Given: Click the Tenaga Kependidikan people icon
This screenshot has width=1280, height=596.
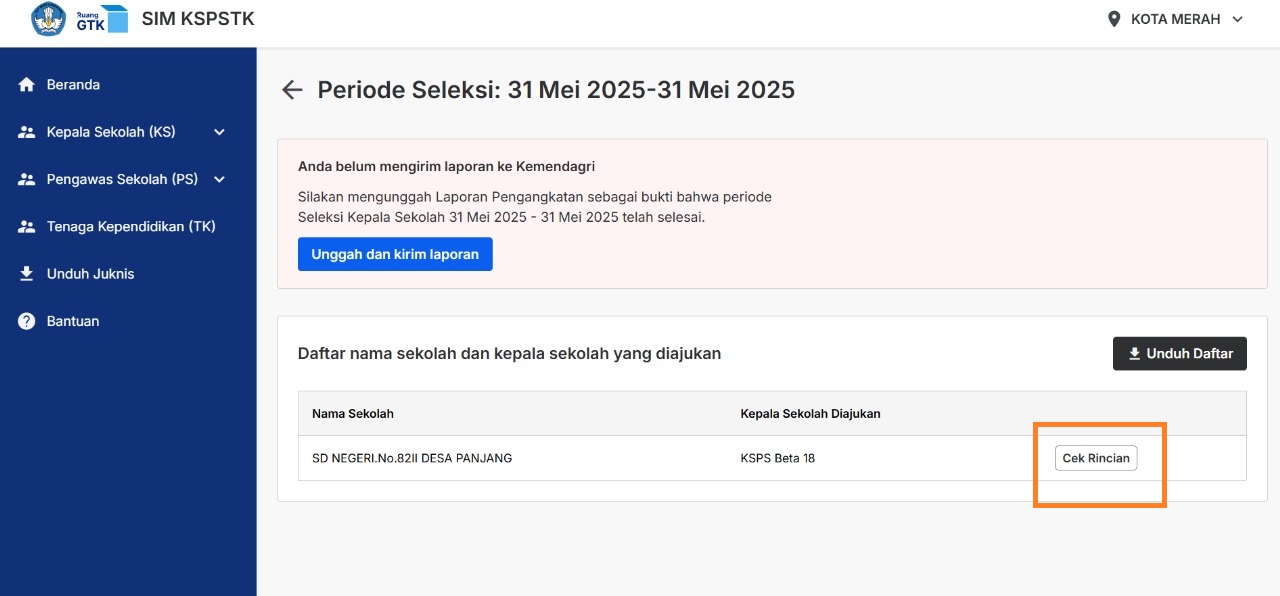Looking at the screenshot, I should 27,227.
